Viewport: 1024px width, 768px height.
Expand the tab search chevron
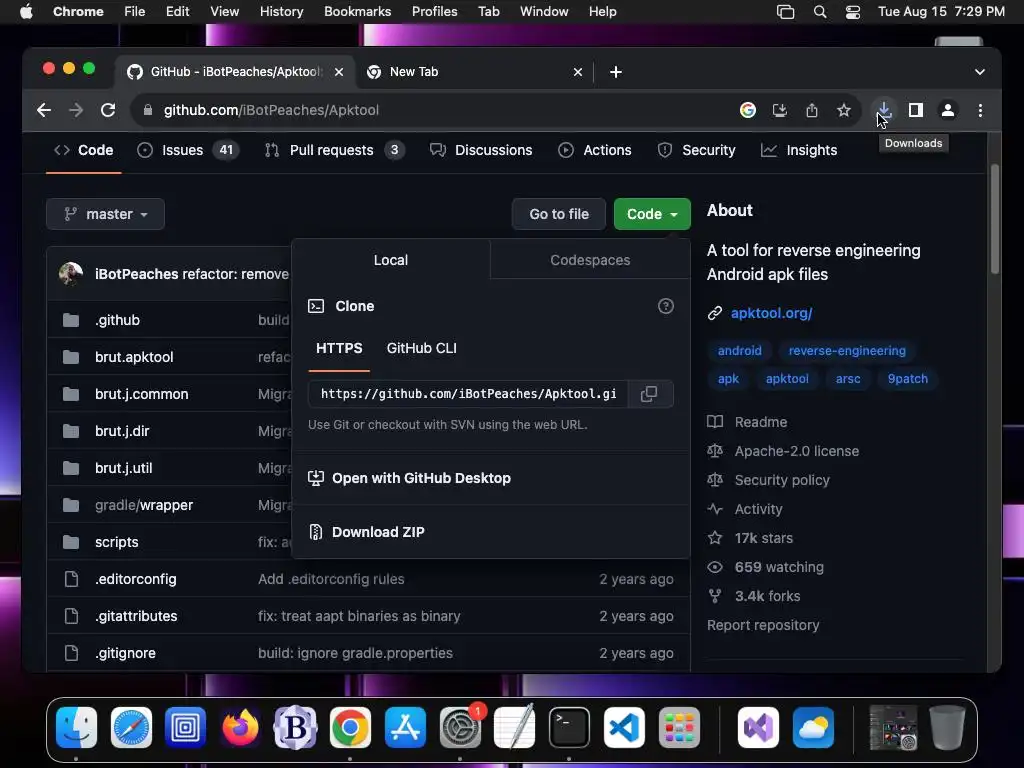coord(980,72)
